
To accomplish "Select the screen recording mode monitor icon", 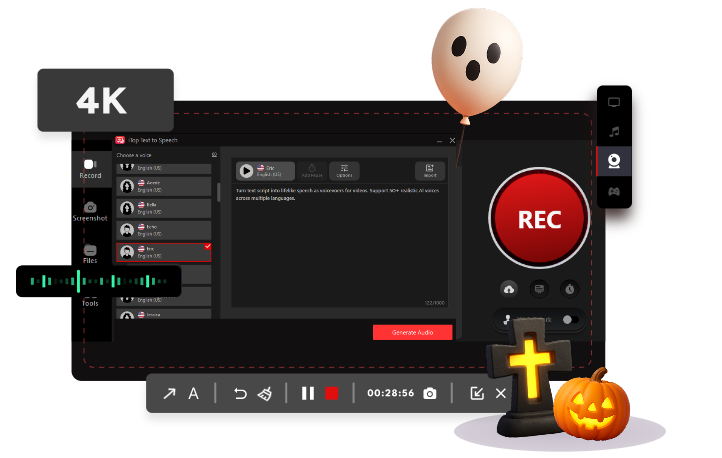I will point(614,102).
